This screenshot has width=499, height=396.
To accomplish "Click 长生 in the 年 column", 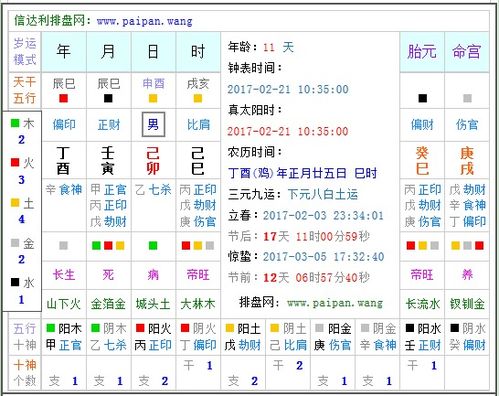I will tap(64, 275).
